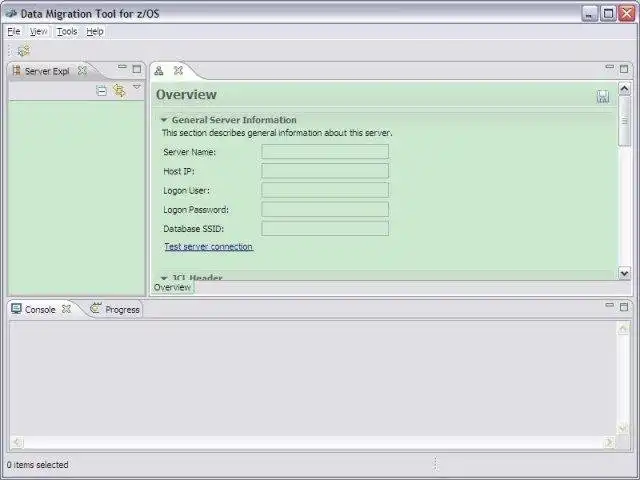Click editor scrollbar up arrow
Screen dimensions: 640x480
(x=624, y=89)
